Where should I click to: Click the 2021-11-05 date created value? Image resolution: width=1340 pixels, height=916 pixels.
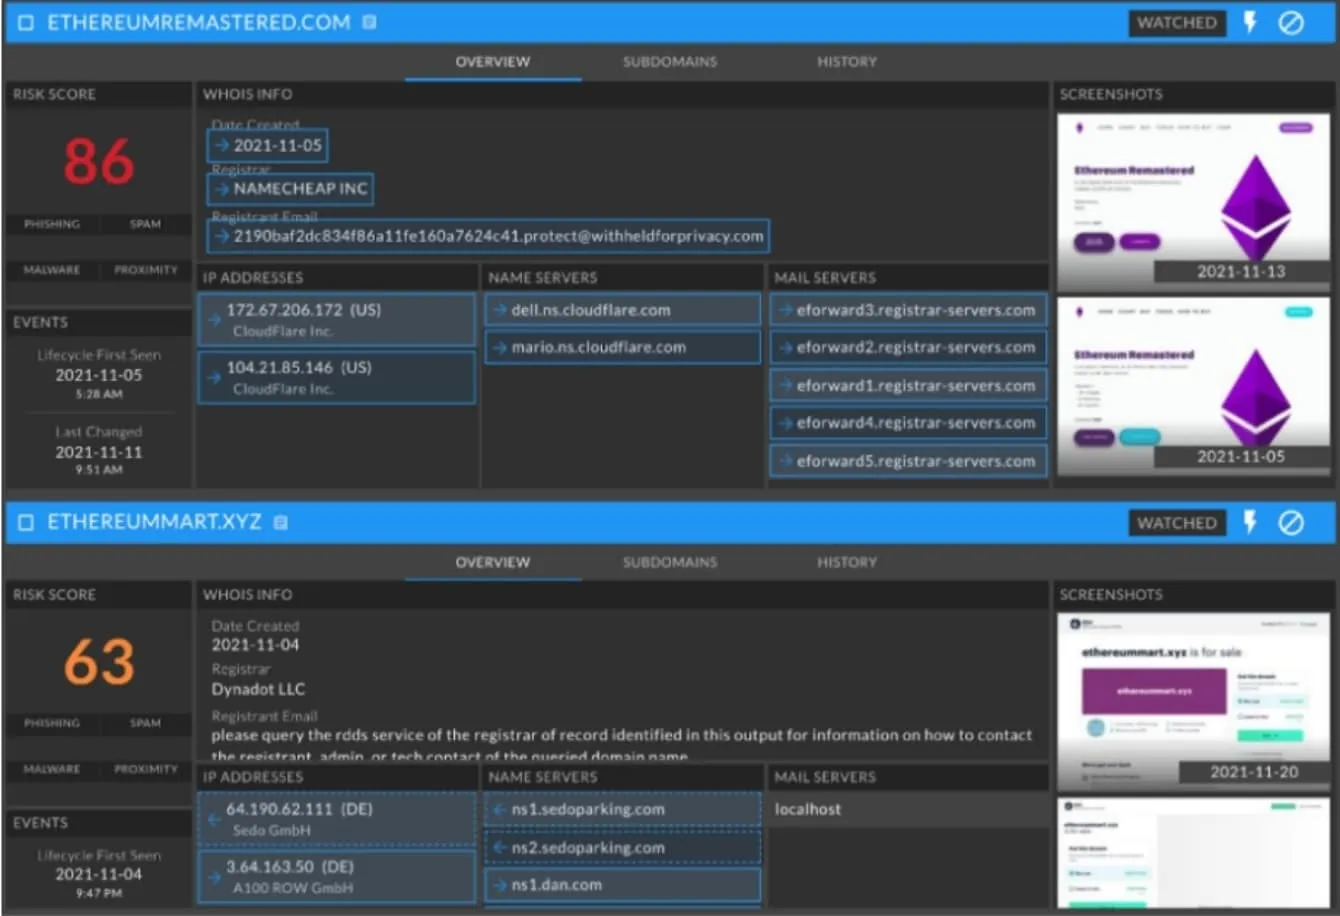coord(277,146)
